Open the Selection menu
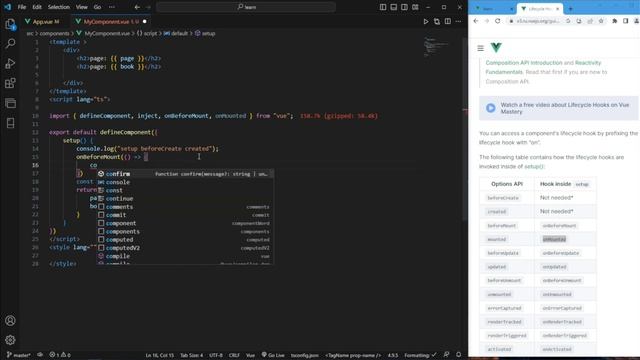 (x=59, y=7)
